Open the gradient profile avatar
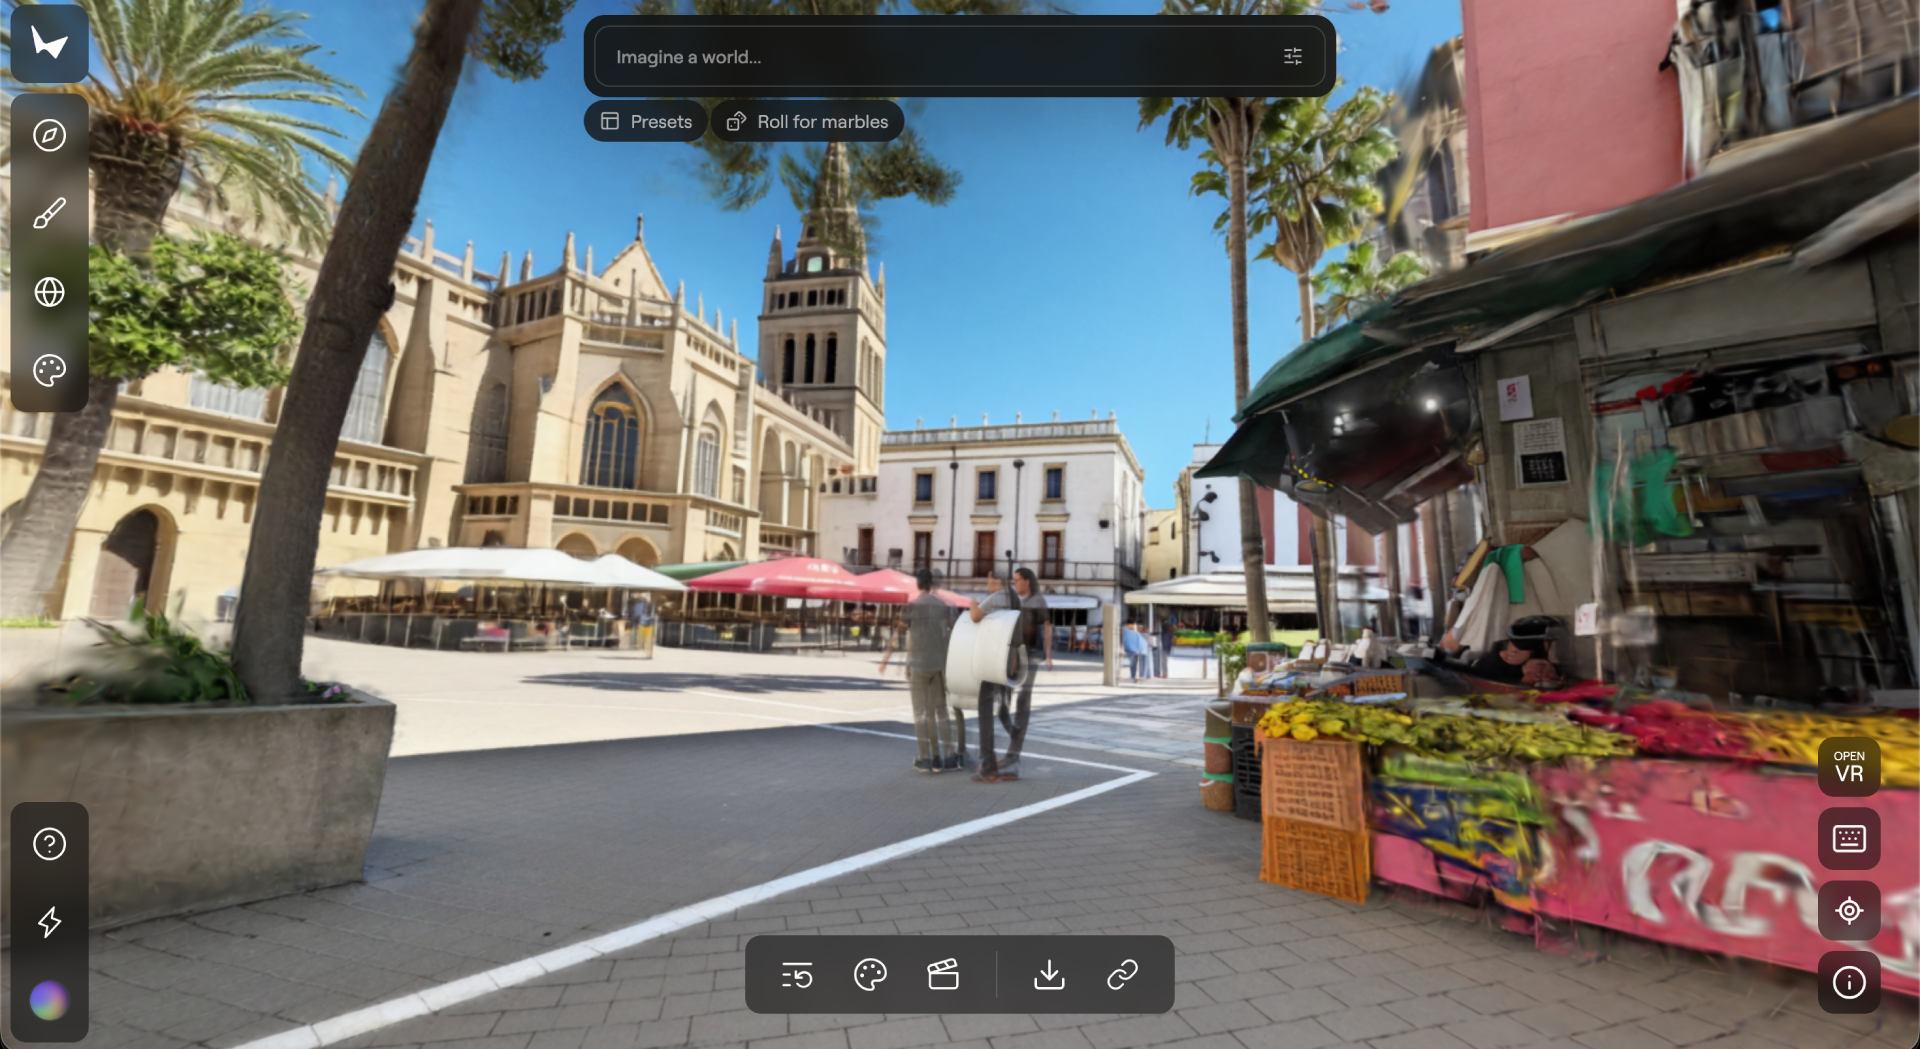This screenshot has width=1920, height=1049. point(49,1000)
